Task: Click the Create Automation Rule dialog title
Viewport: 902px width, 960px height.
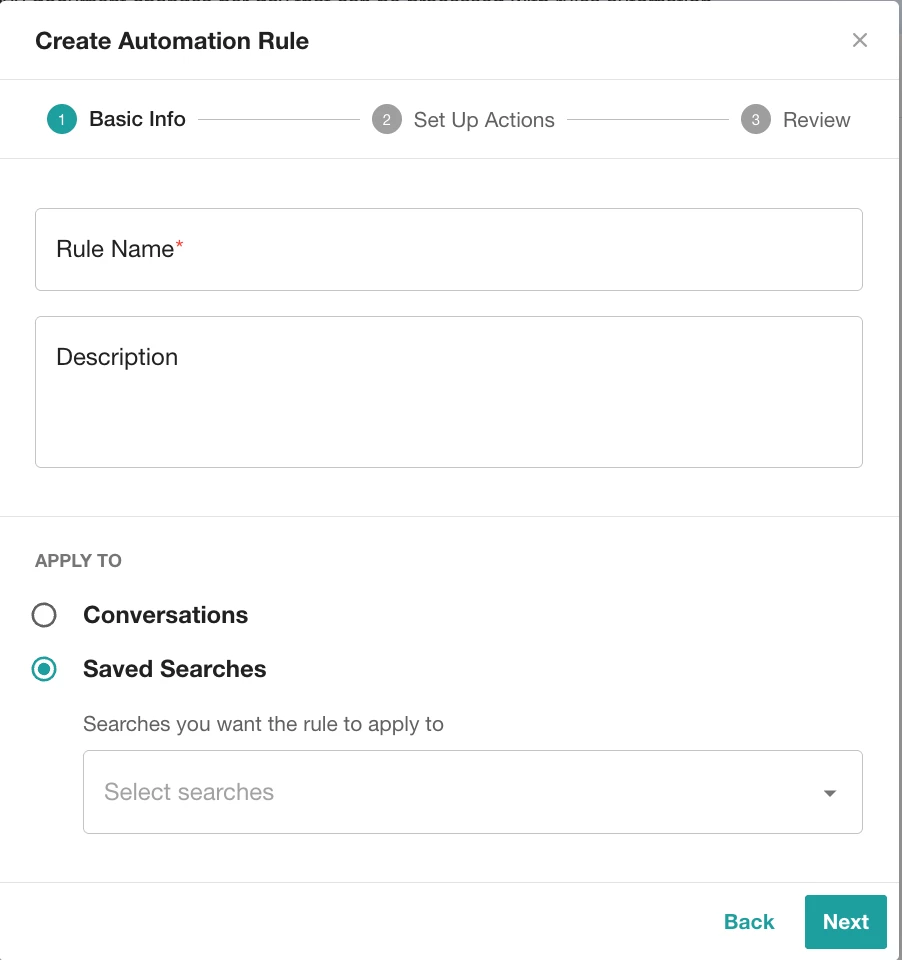Action: 172,41
